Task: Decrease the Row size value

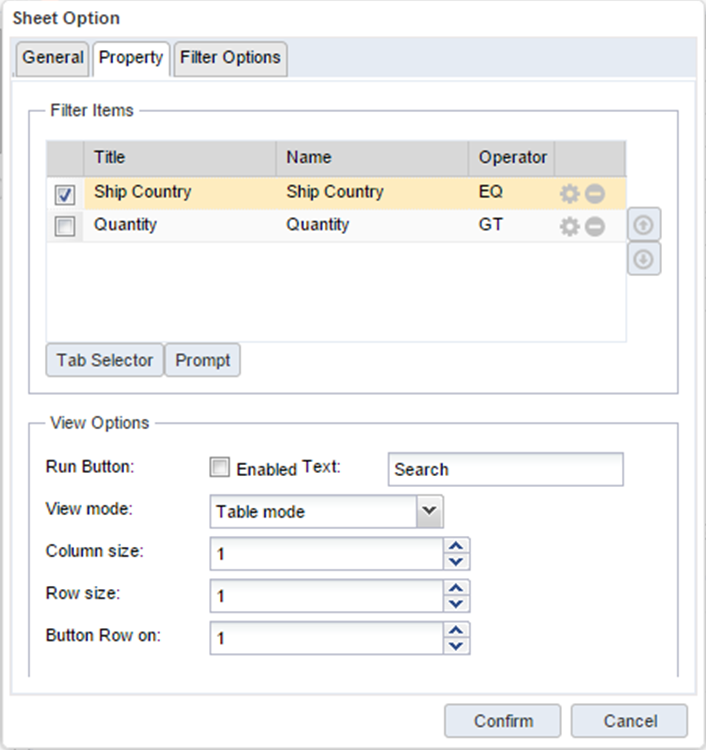Action: point(456,603)
